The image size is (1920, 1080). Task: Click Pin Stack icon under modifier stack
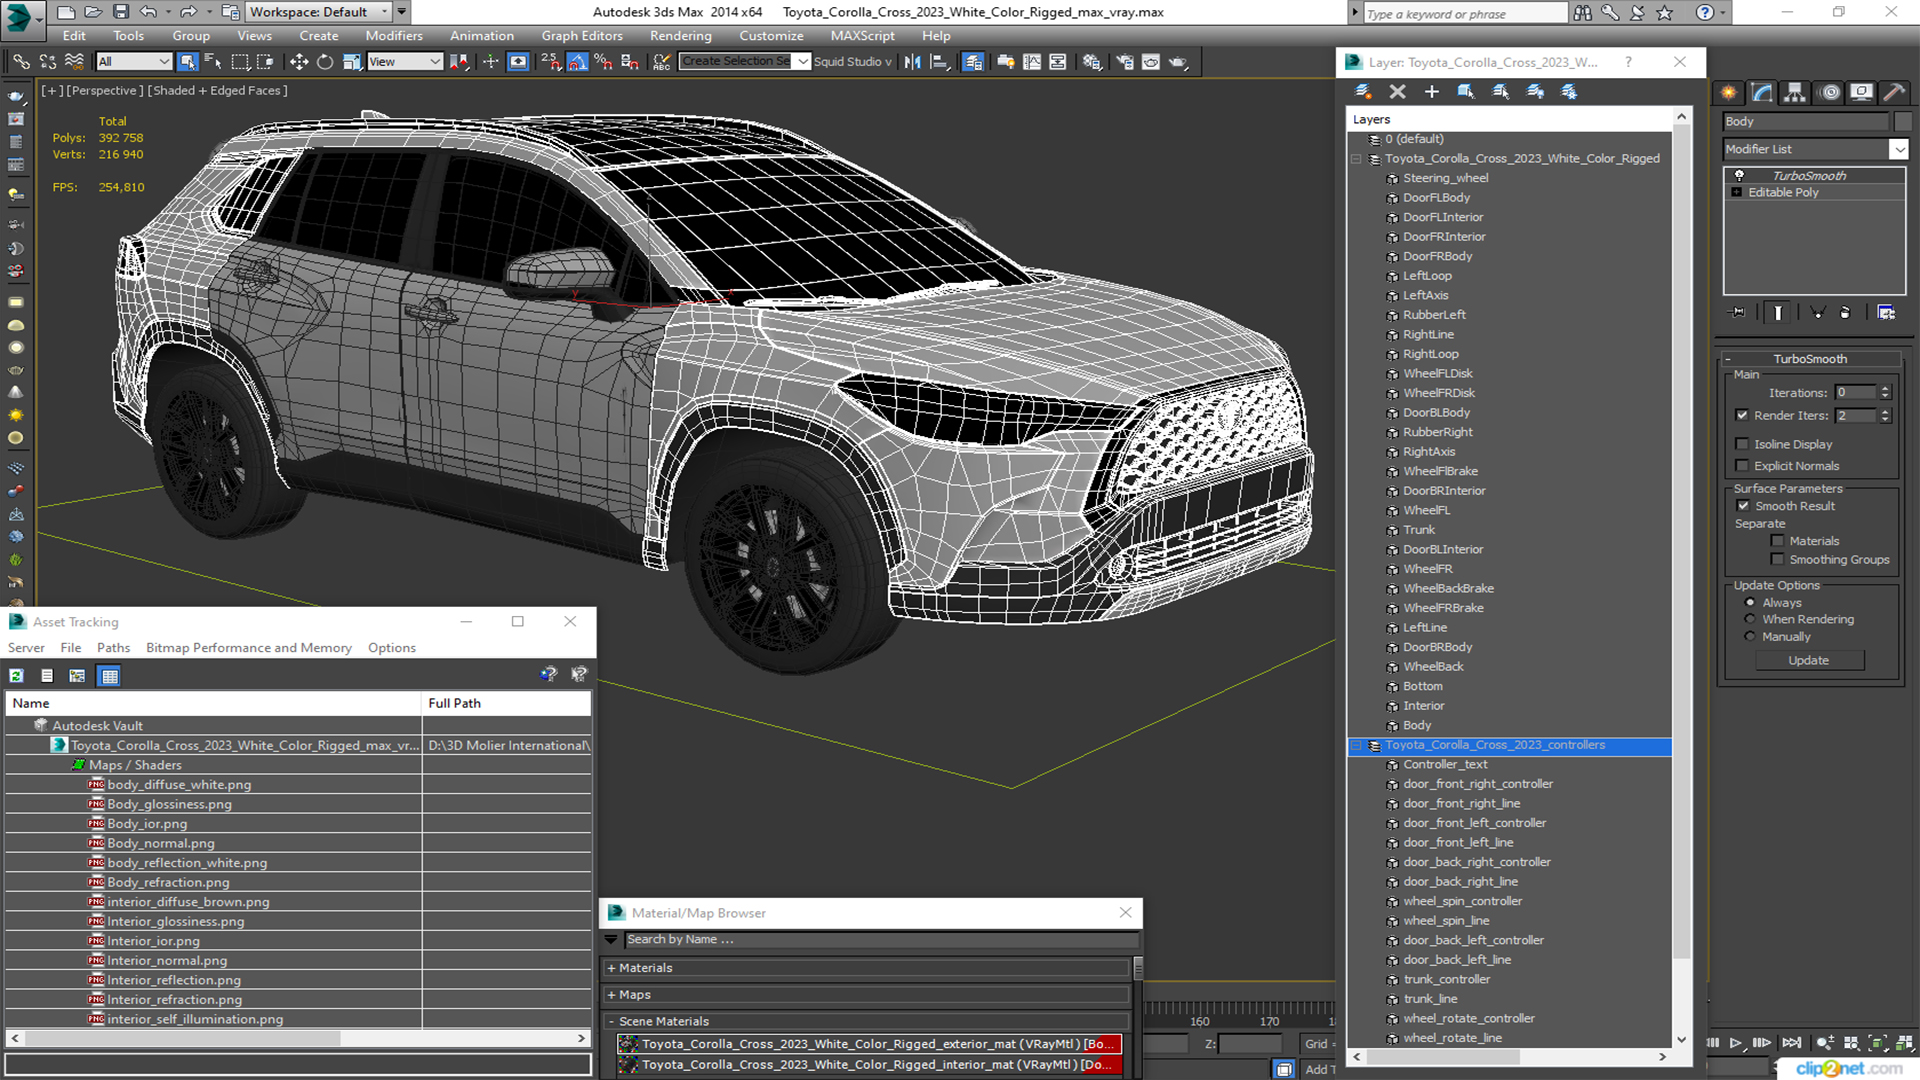point(1738,313)
